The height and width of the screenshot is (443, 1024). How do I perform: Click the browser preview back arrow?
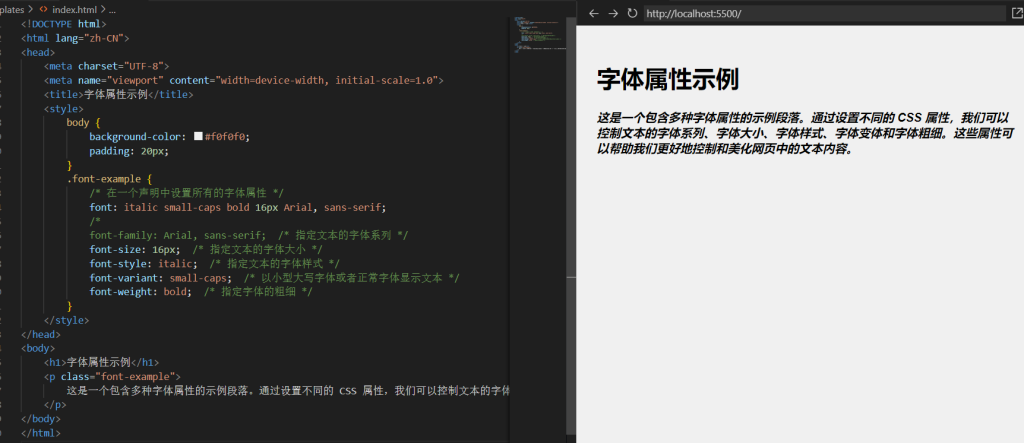(594, 13)
